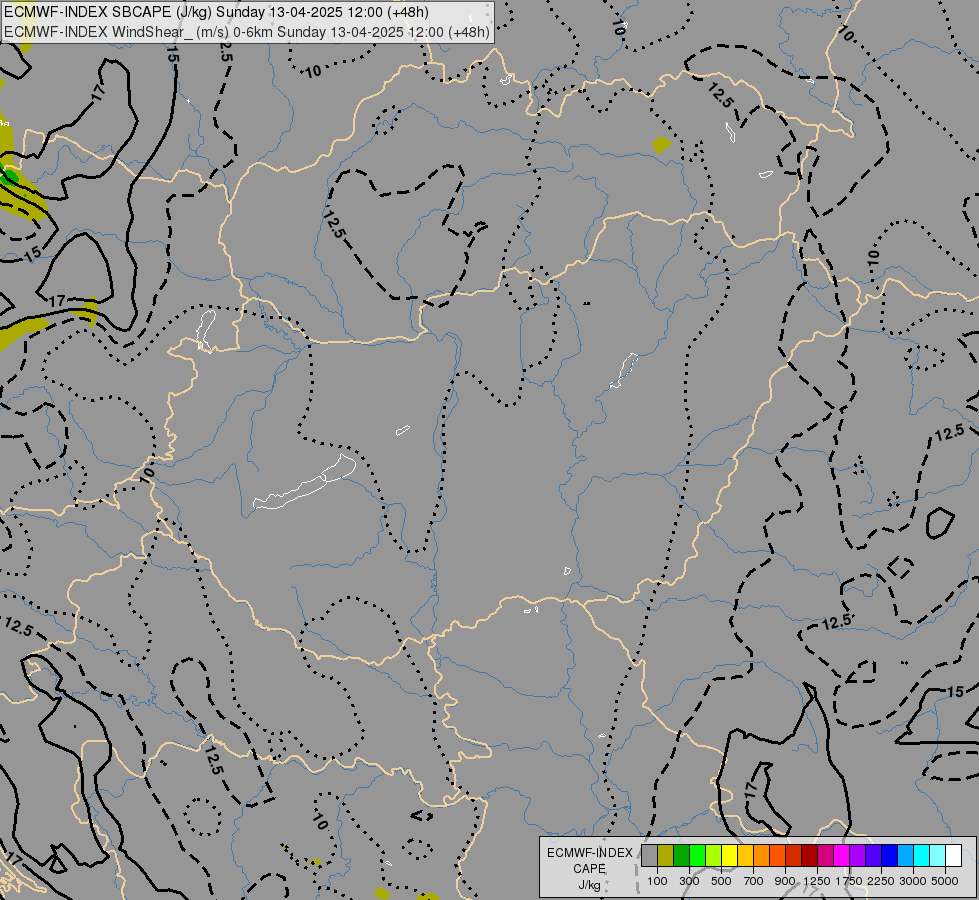Pick the amber swatch left of 700

click(x=745, y=855)
